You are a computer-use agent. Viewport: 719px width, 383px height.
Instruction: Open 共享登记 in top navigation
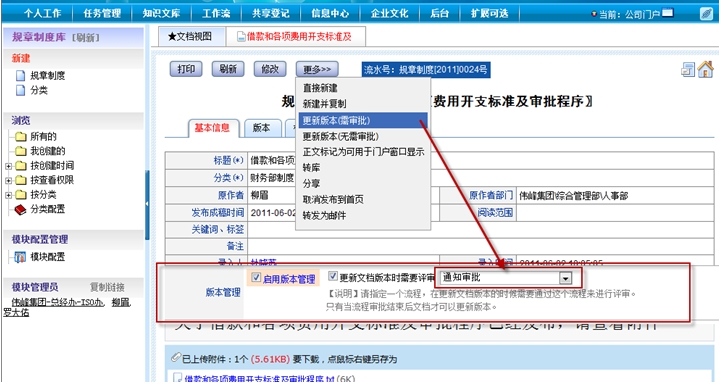(271, 13)
